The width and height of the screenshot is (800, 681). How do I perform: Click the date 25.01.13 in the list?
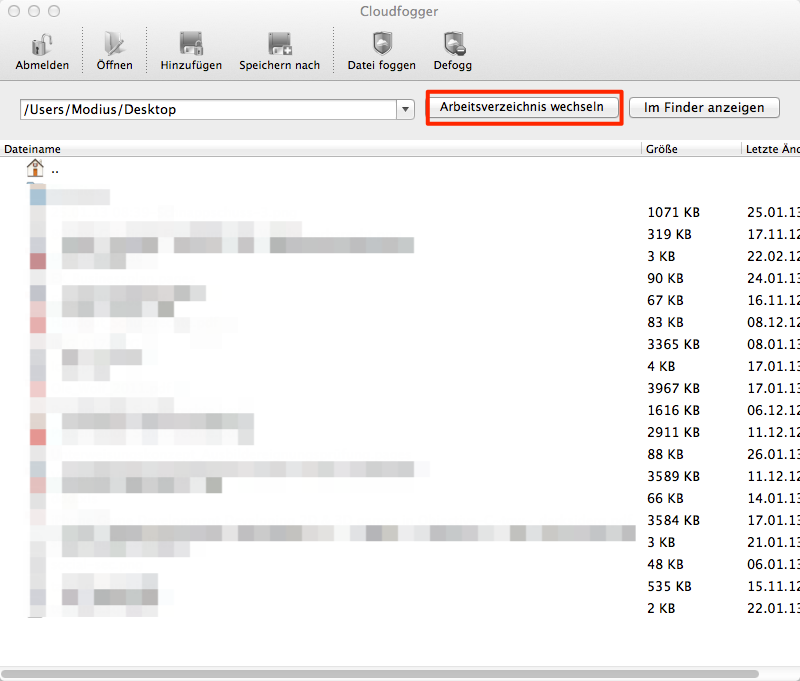pos(773,212)
